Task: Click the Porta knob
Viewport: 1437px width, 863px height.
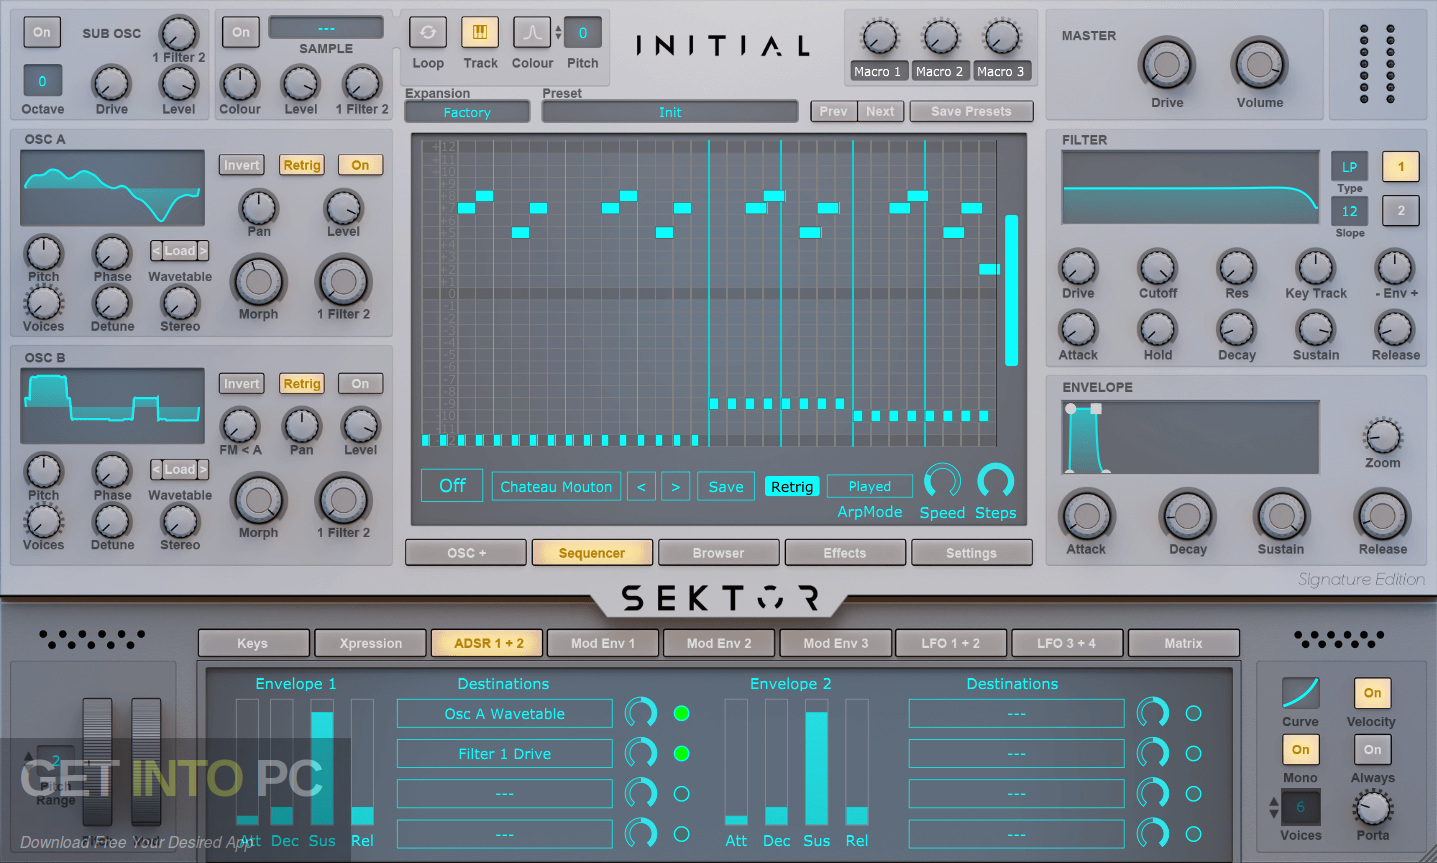Action: (1373, 808)
